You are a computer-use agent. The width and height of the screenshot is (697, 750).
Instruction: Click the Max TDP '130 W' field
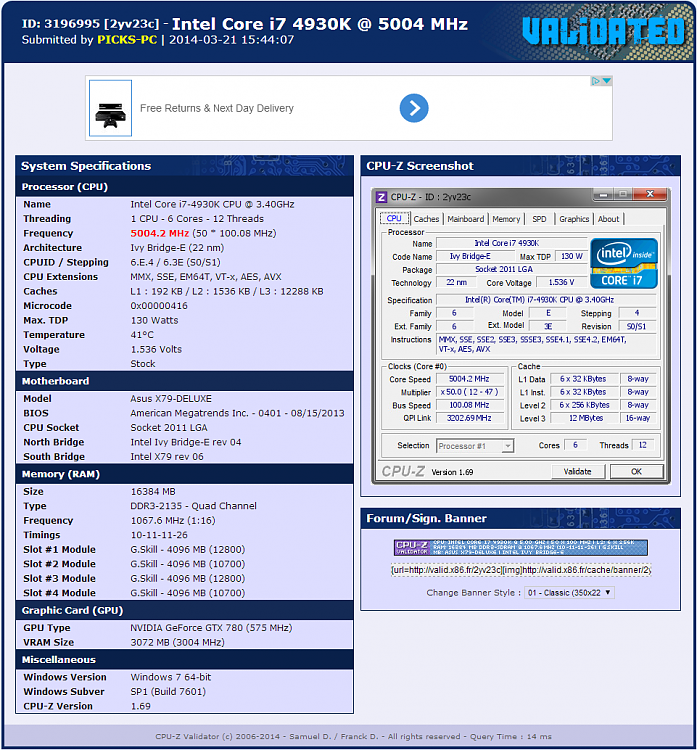point(572,256)
